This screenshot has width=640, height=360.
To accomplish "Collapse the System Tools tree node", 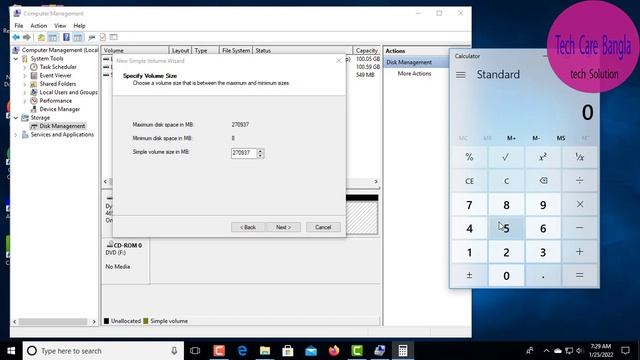I will tap(16, 59).
